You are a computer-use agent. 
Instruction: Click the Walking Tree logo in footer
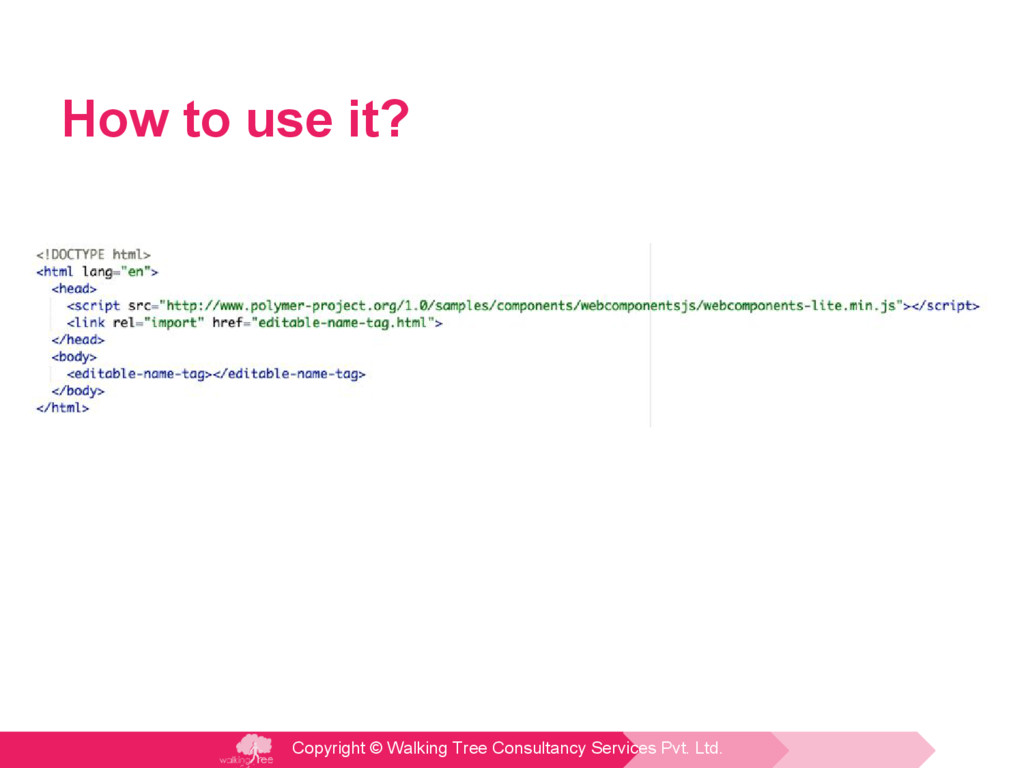pos(248,749)
